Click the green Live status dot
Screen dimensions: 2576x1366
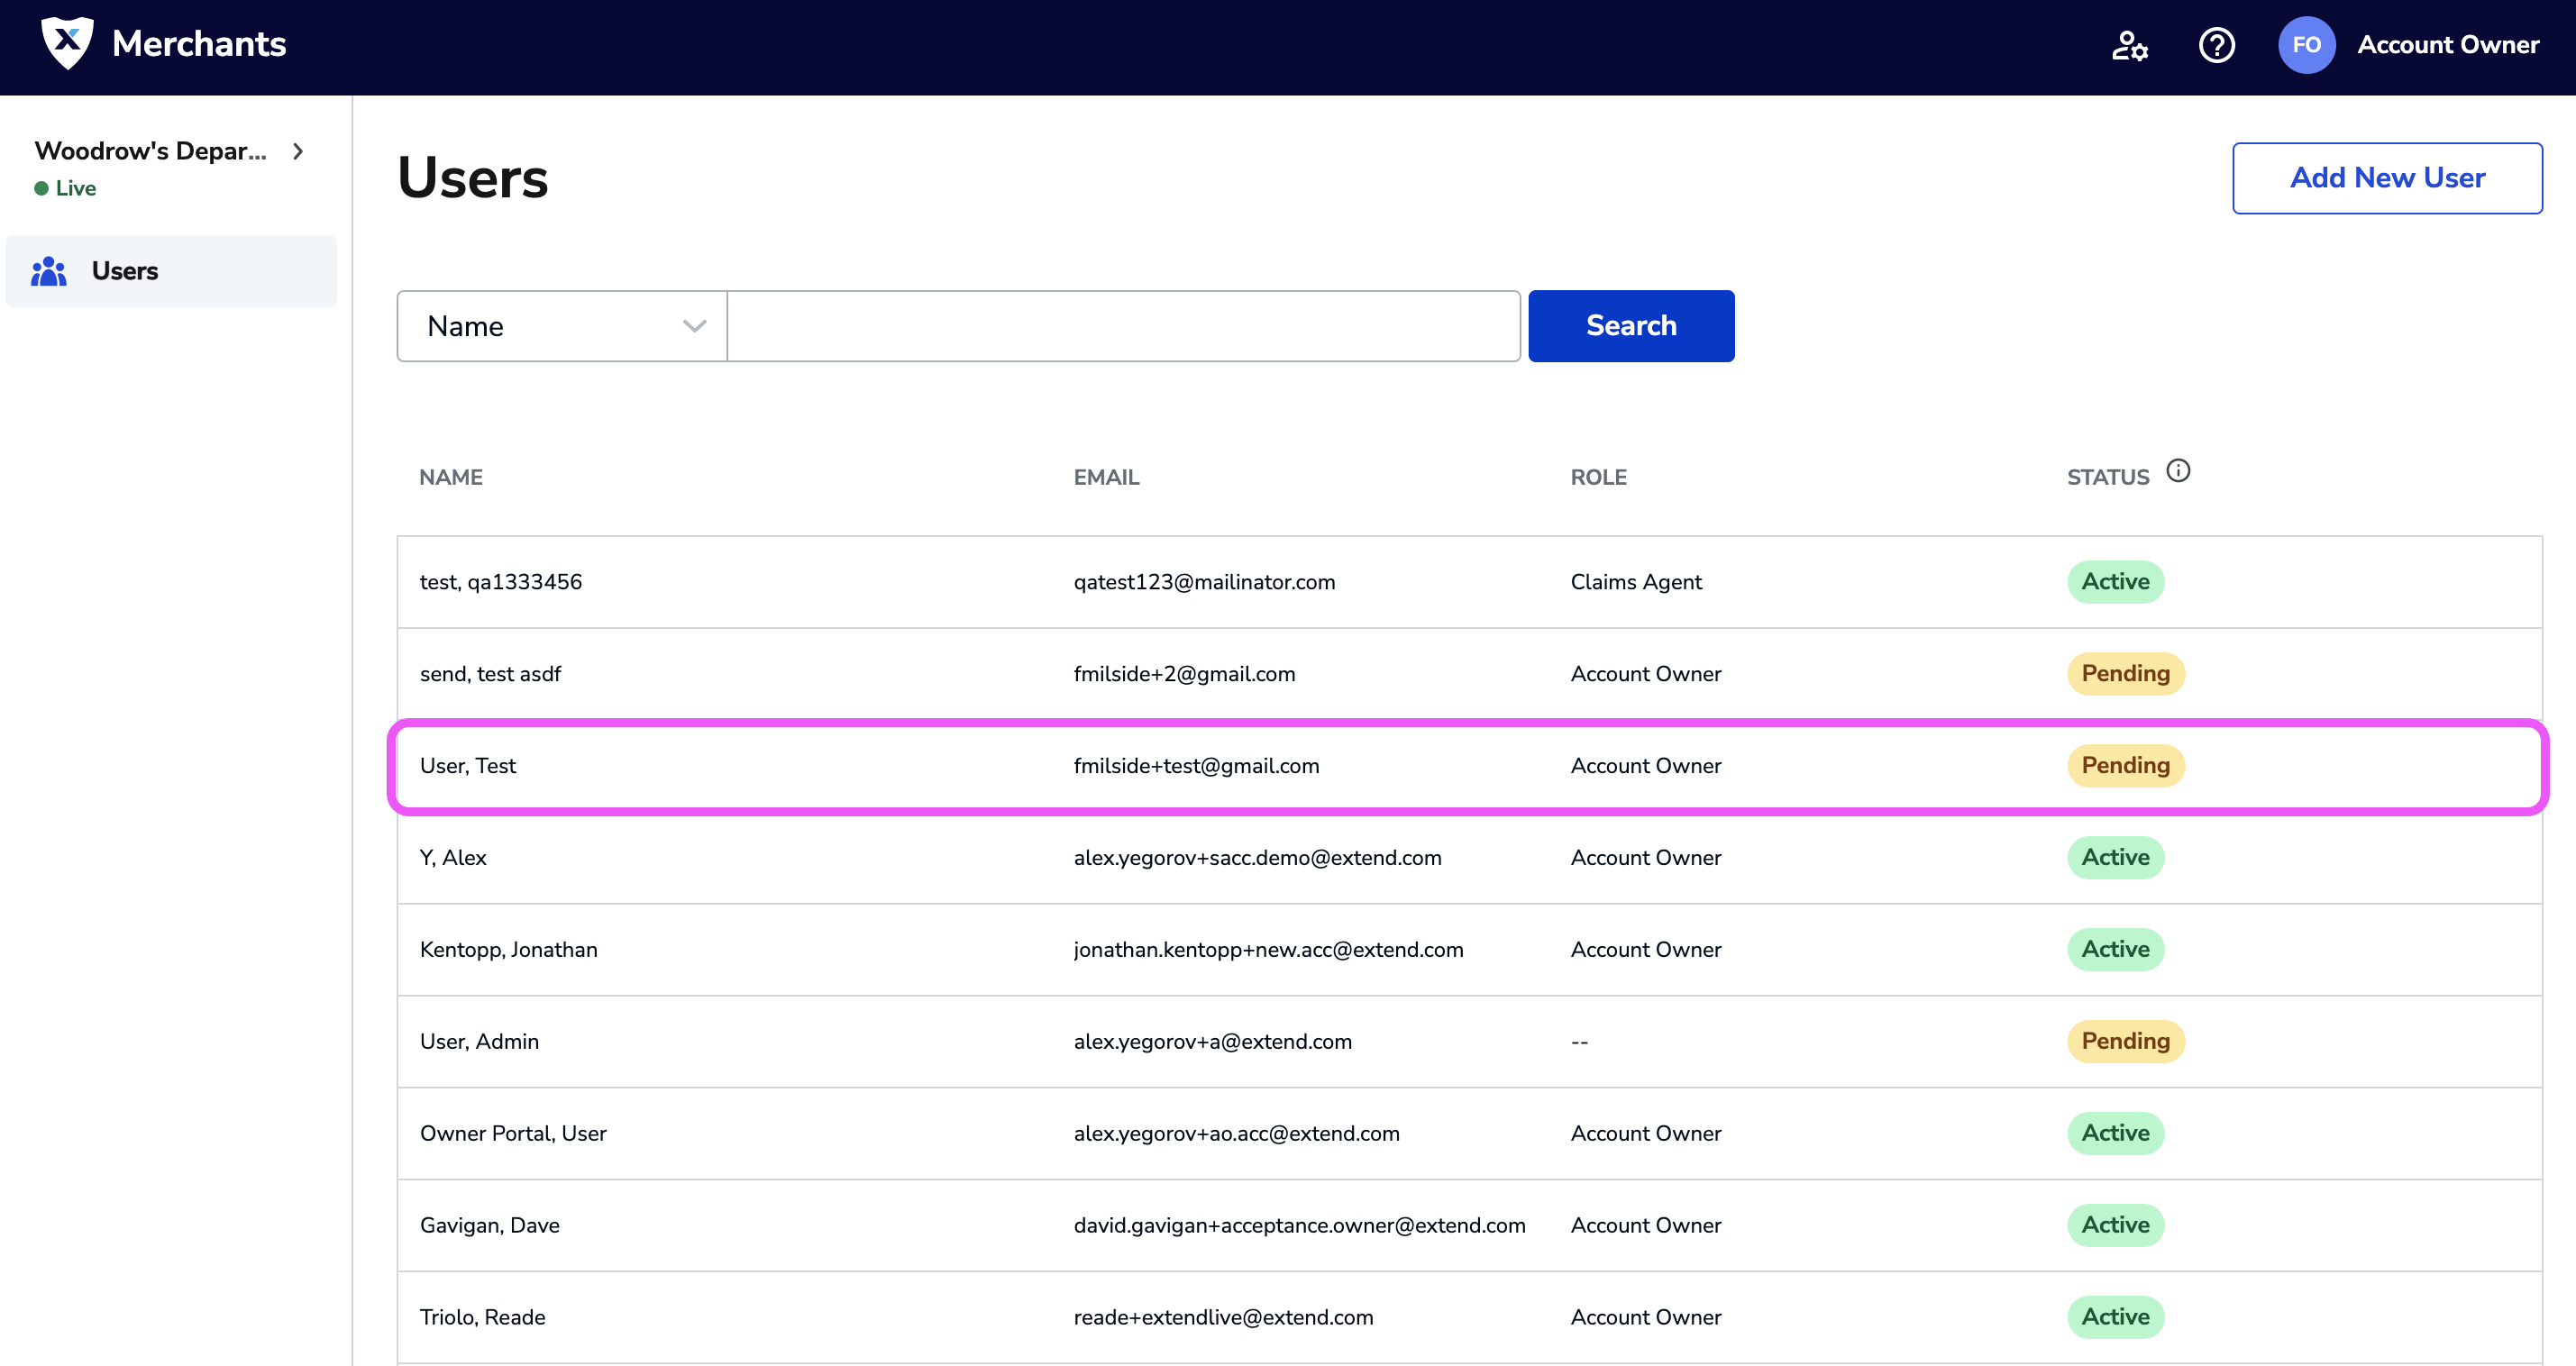click(41, 188)
